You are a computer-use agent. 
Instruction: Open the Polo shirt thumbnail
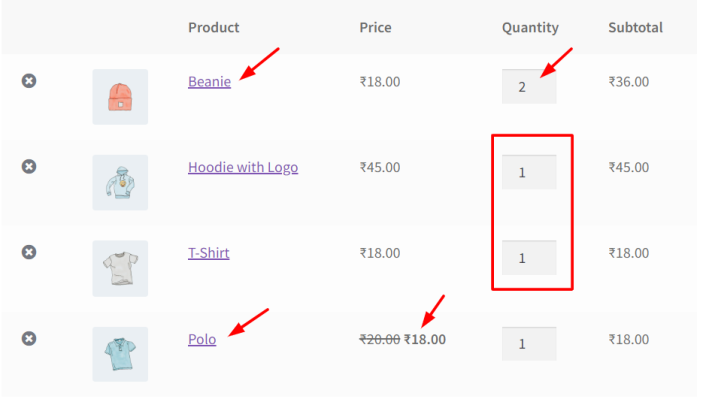click(120, 353)
